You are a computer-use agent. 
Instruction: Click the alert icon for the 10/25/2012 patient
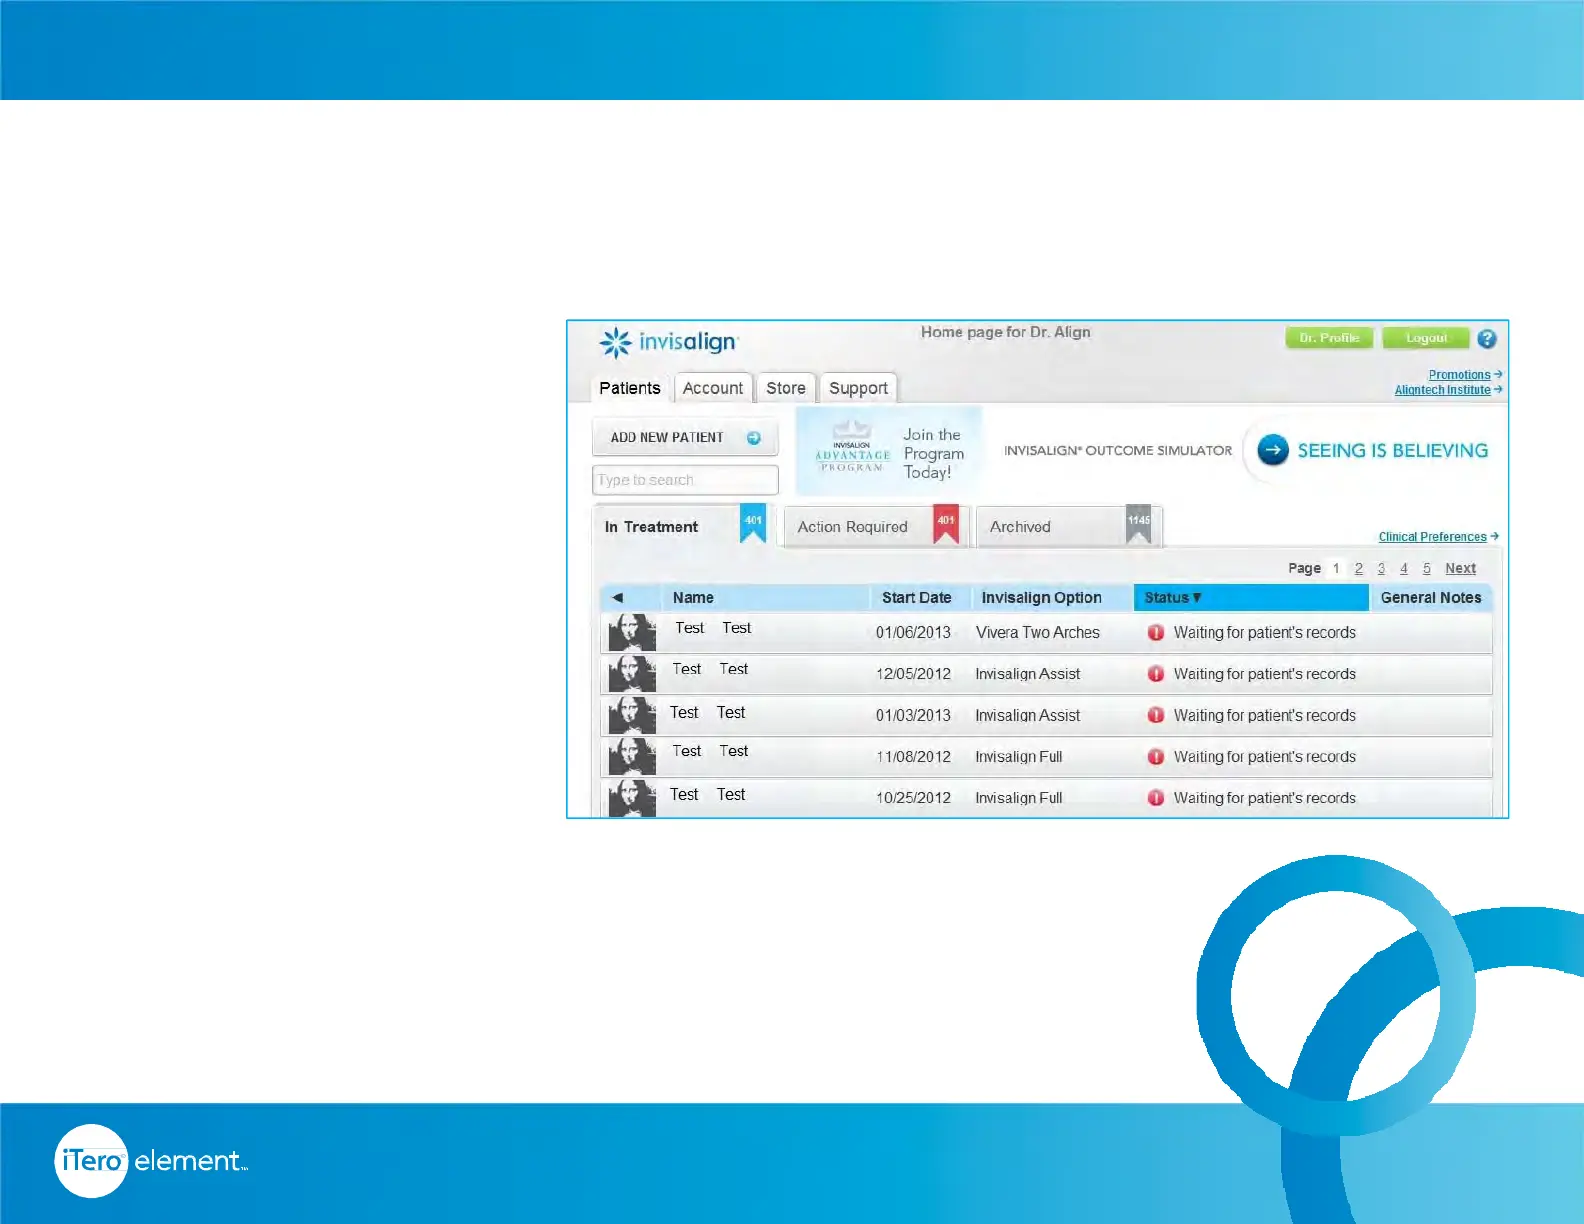pyautogui.click(x=1156, y=798)
